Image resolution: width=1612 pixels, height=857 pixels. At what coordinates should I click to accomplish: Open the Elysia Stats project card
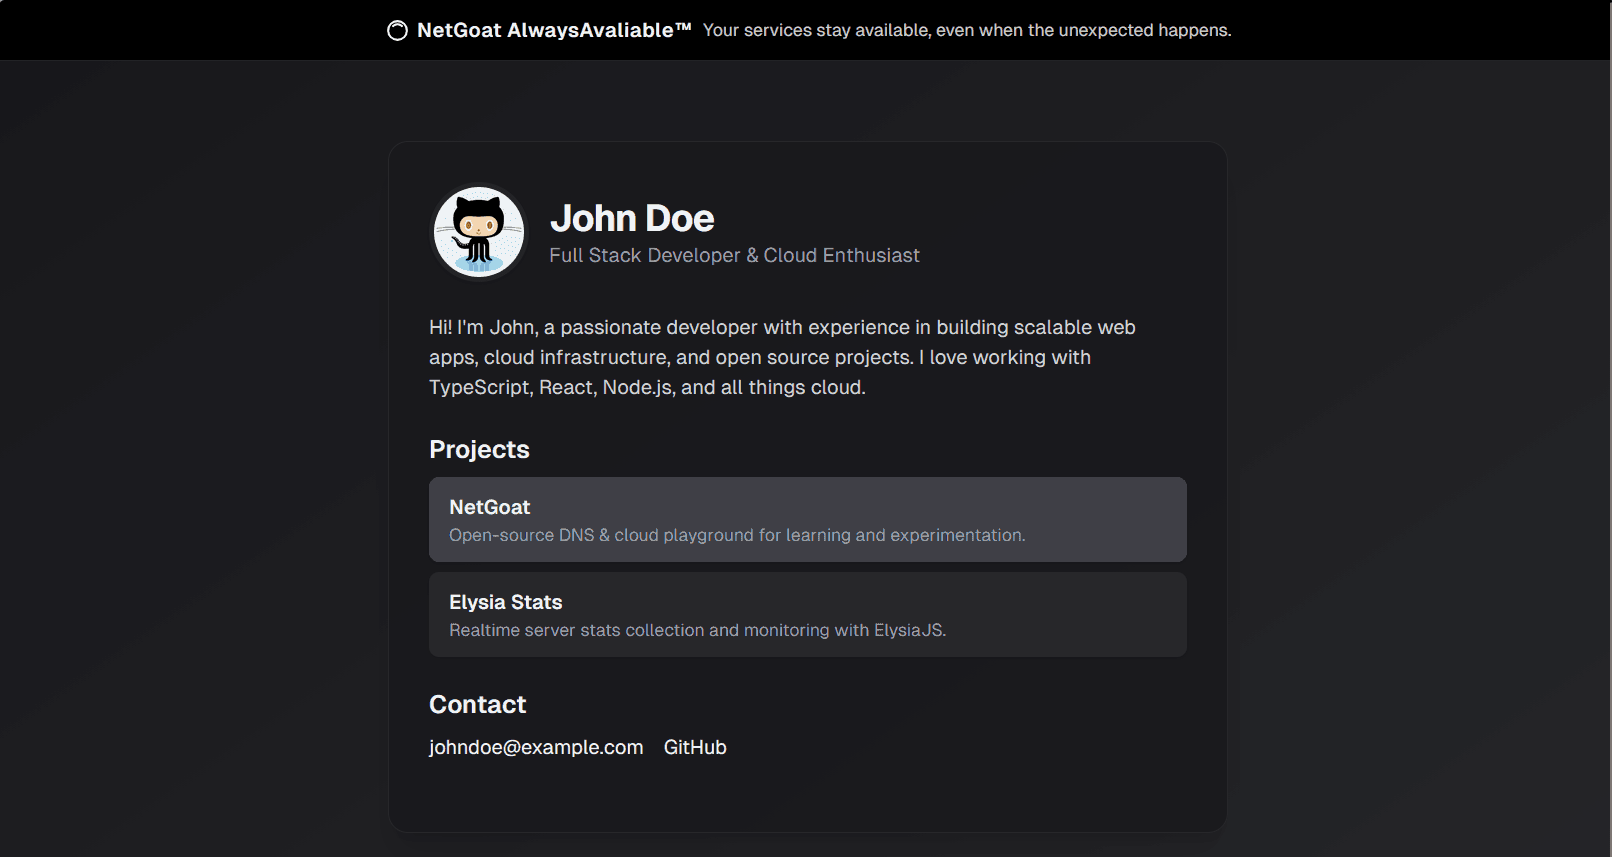[x=807, y=614]
